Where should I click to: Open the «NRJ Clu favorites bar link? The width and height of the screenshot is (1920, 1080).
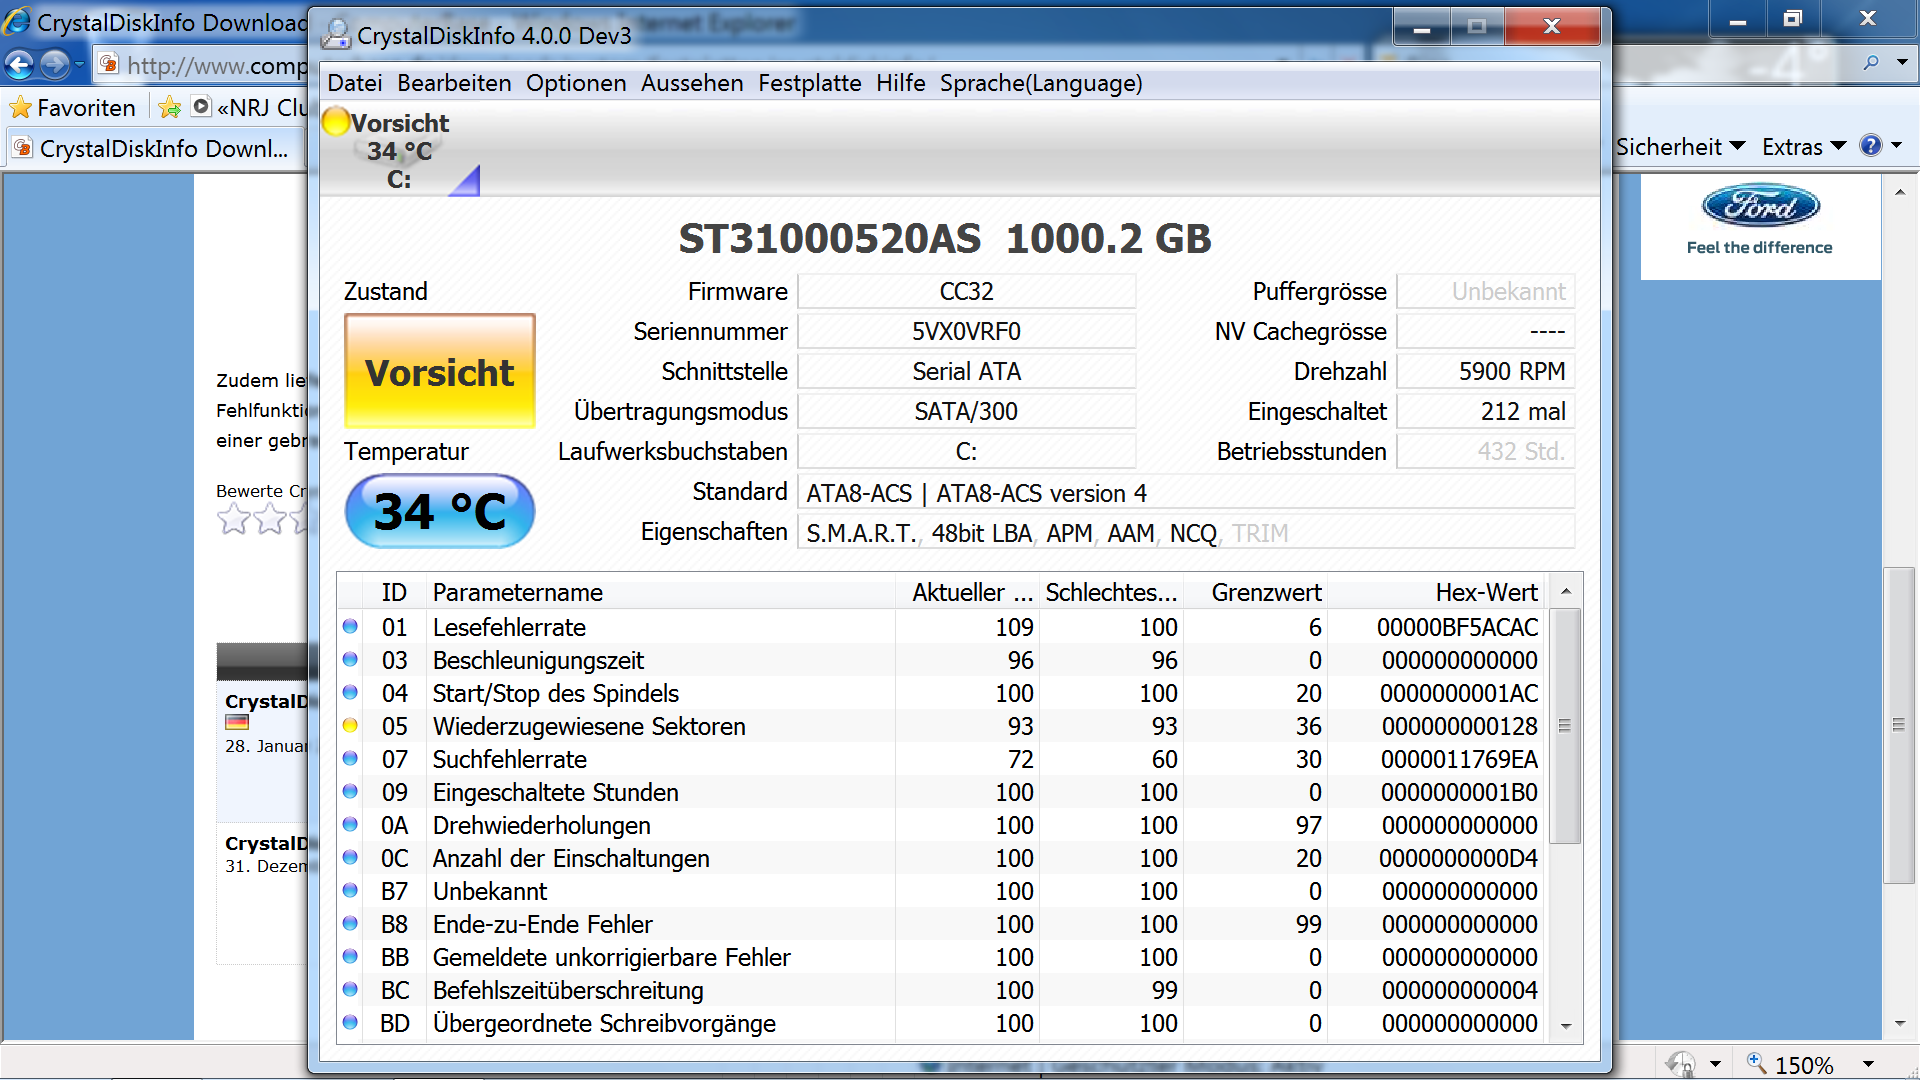tap(250, 107)
